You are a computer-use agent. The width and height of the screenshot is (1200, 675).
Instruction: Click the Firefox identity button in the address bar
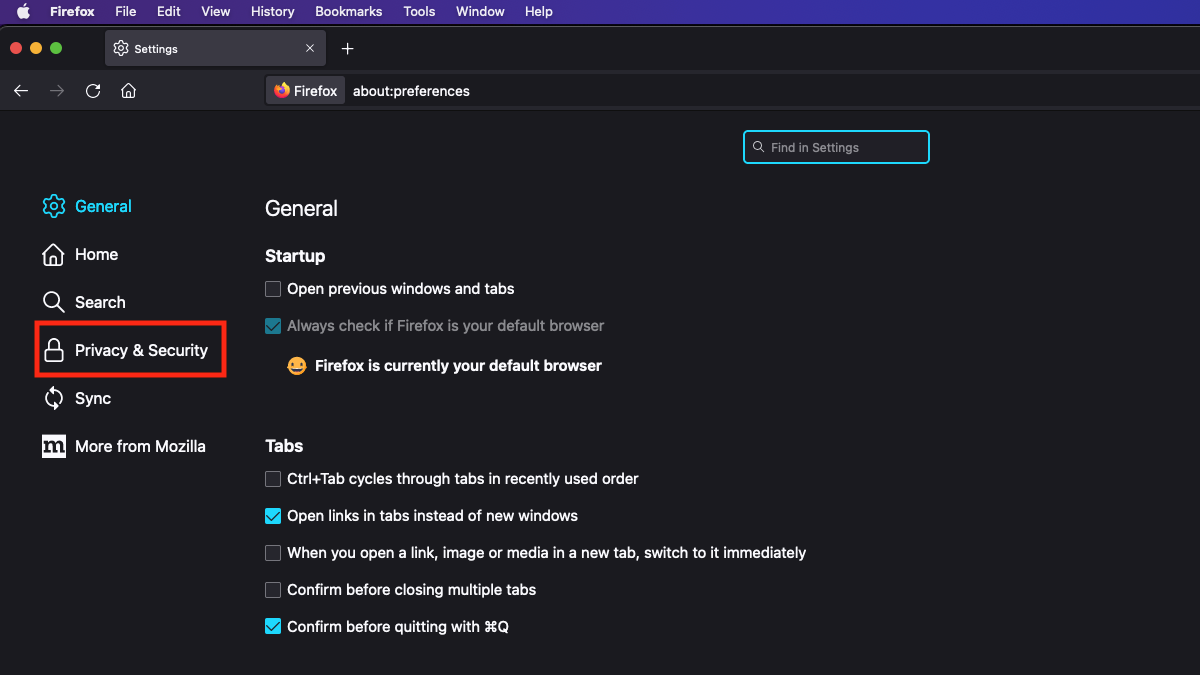(306, 91)
